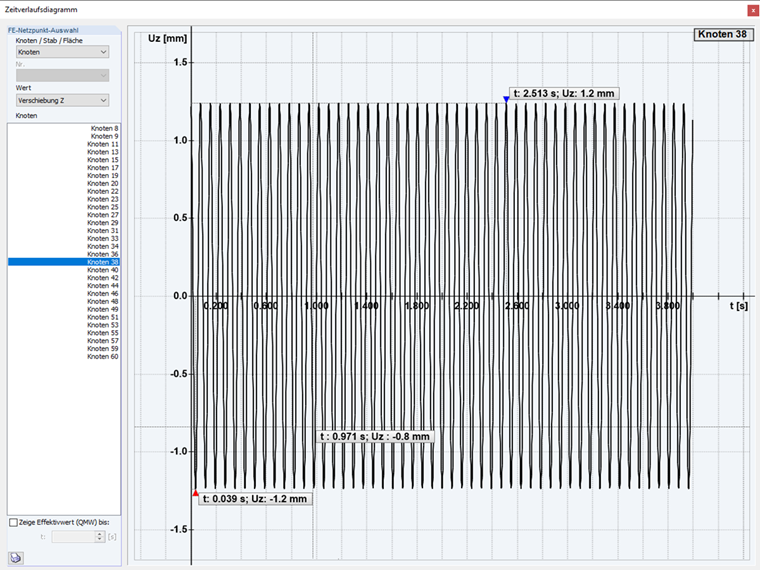The image size is (760, 570).
Task: Select Knoten 57 in the list
Action: tap(63, 341)
